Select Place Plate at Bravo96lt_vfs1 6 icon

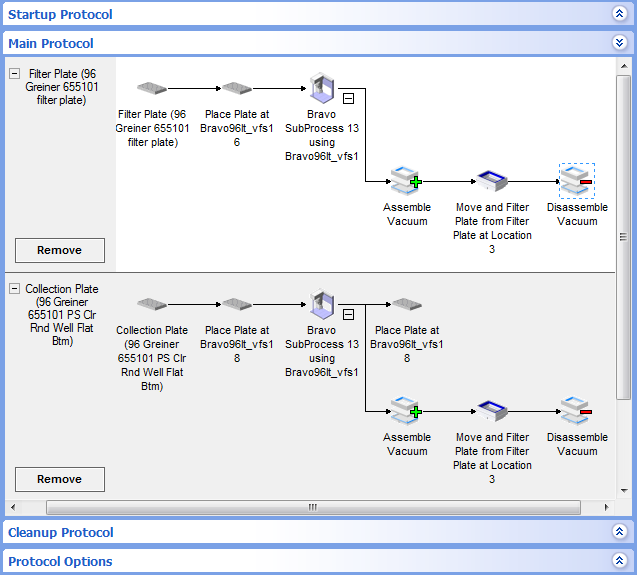point(236,88)
